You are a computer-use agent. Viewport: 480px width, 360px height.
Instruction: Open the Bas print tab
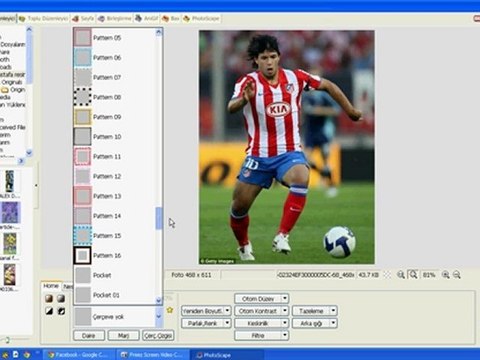tap(171, 19)
